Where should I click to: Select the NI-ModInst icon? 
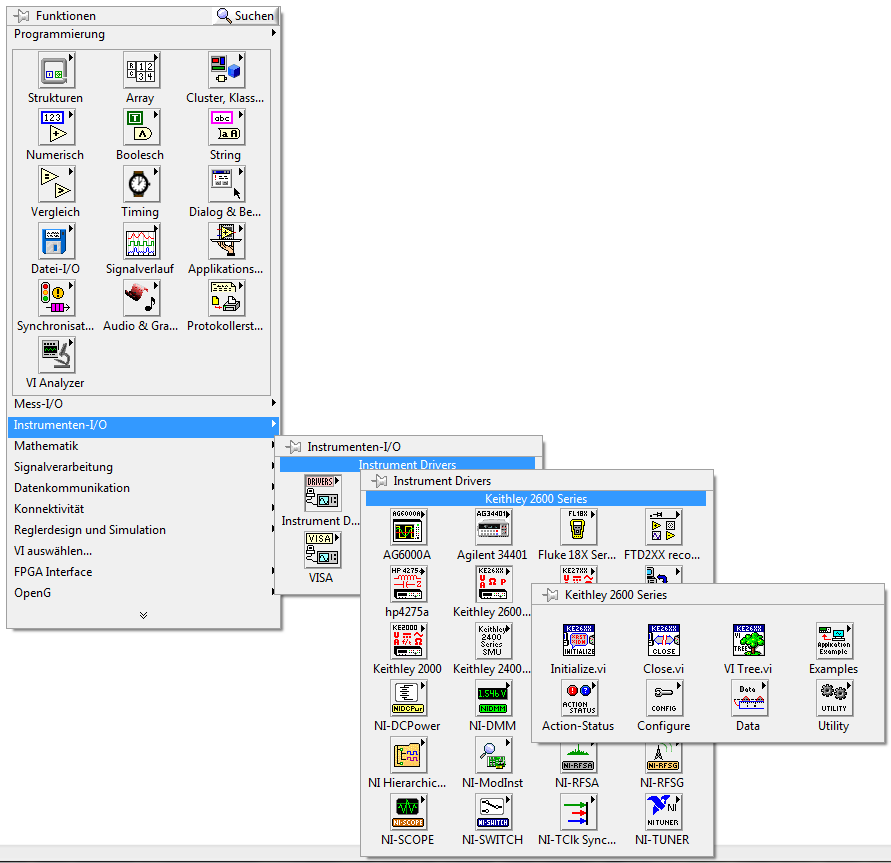[493, 755]
